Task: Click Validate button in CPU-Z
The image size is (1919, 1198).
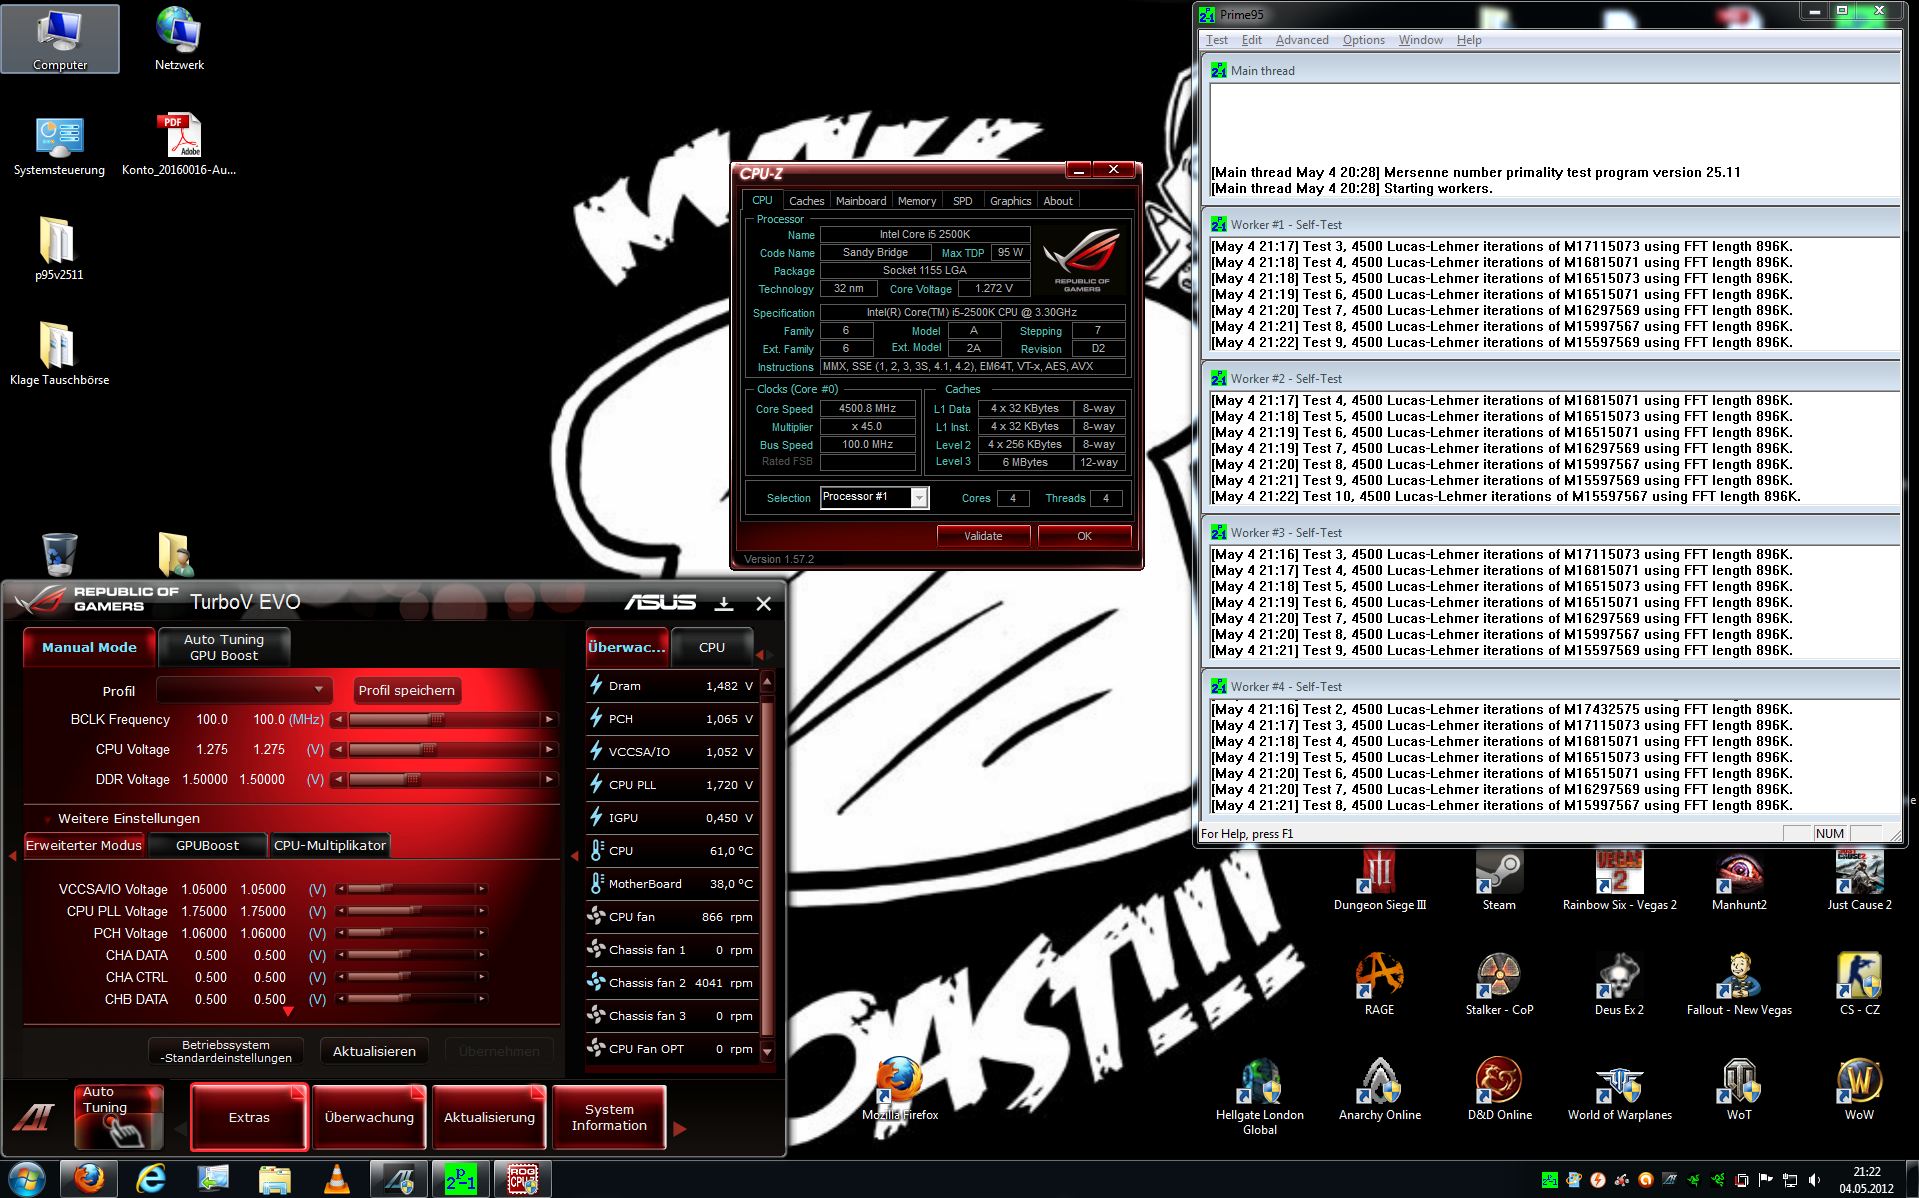Action: tap(983, 536)
